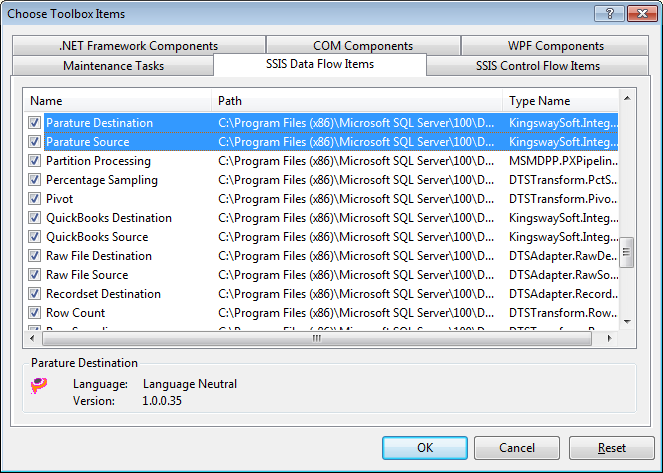Toggle the Partition Processing checkbox
Image resolution: width=663 pixels, height=473 pixels.
[x=34, y=161]
